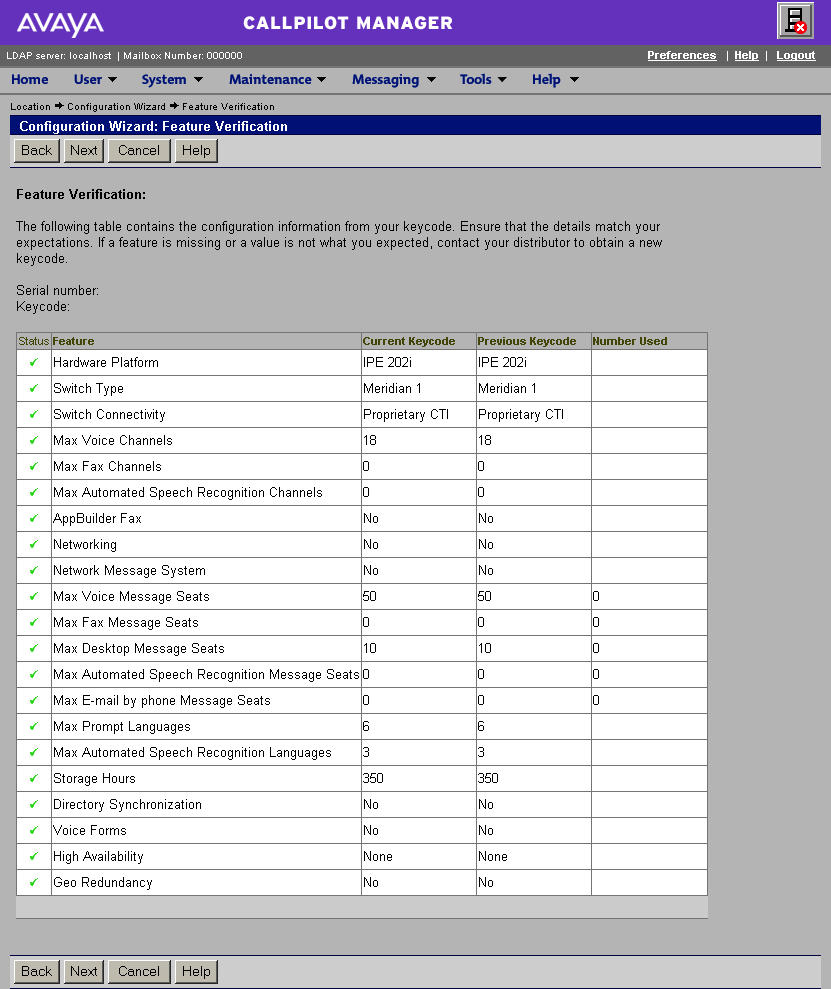Viewport: 831px width, 989px height.
Task: Click green checkmark for AppBuilder Fax row
Action: [x=33, y=518]
